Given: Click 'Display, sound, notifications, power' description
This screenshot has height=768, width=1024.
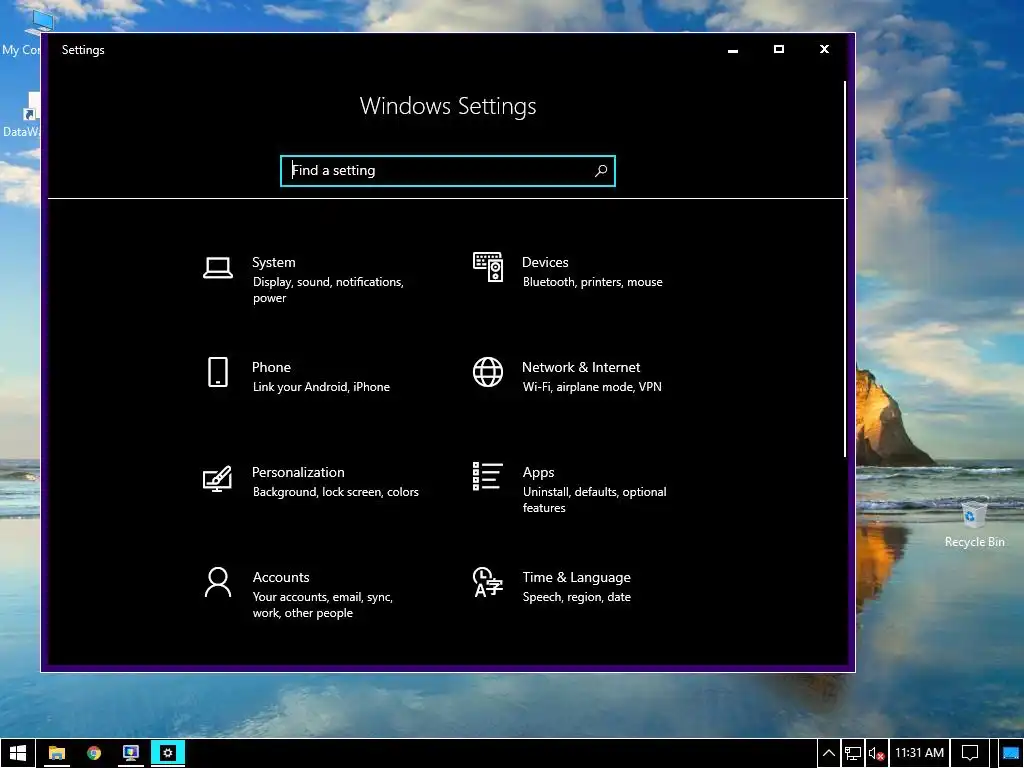Looking at the screenshot, I should pyautogui.click(x=328, y=290).
